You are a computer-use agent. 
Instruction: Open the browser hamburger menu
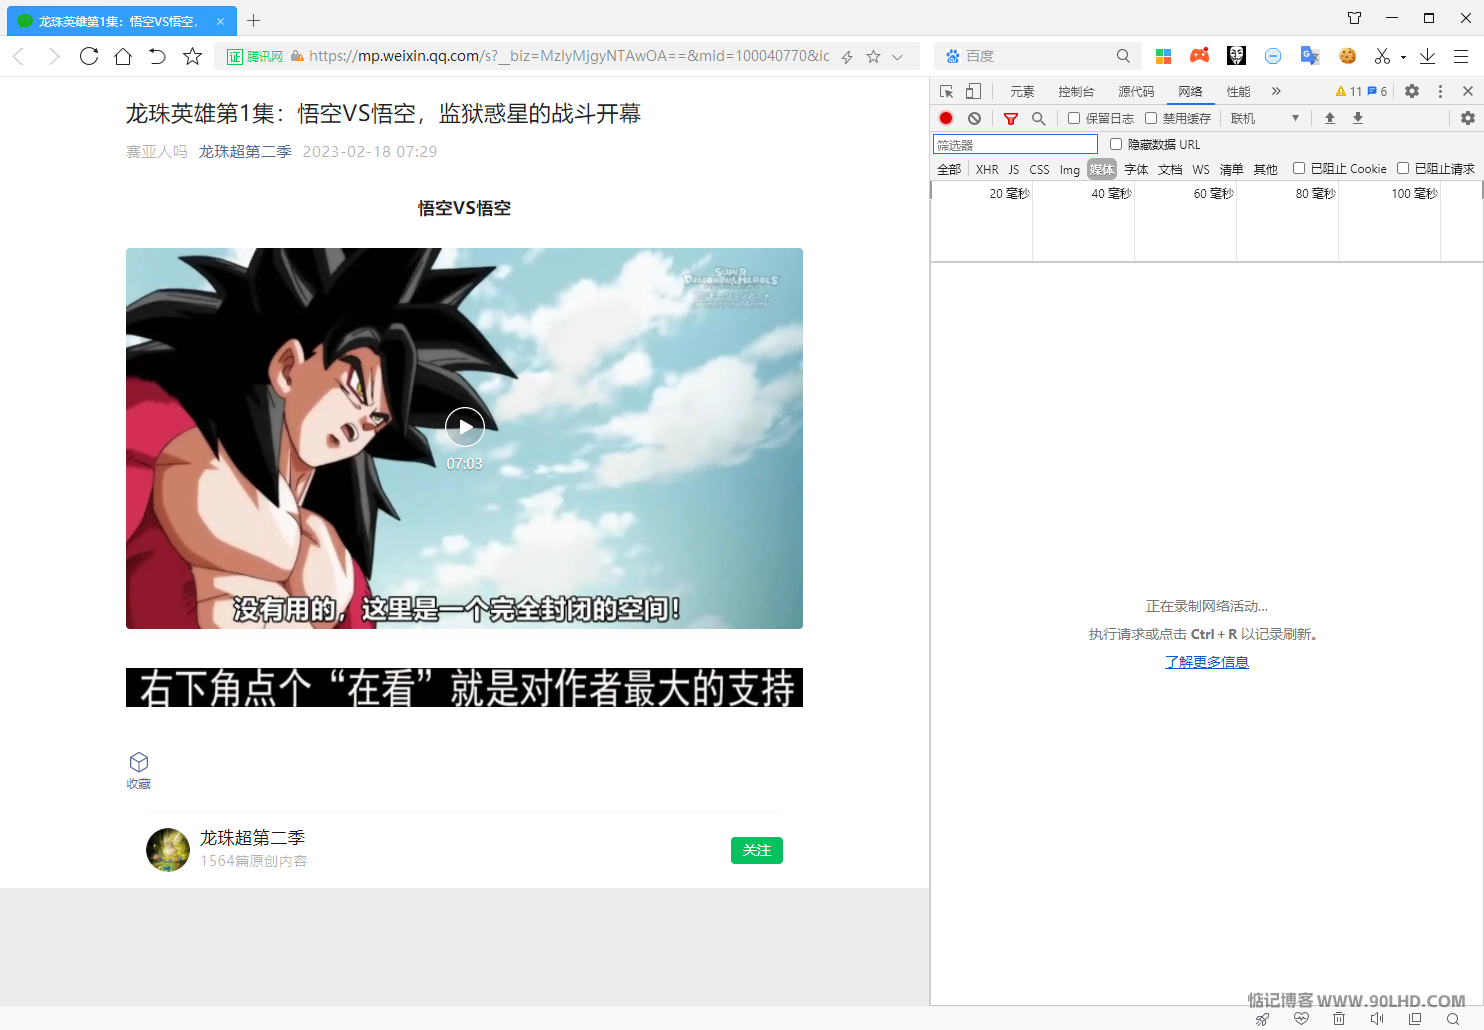[1461, 56]
